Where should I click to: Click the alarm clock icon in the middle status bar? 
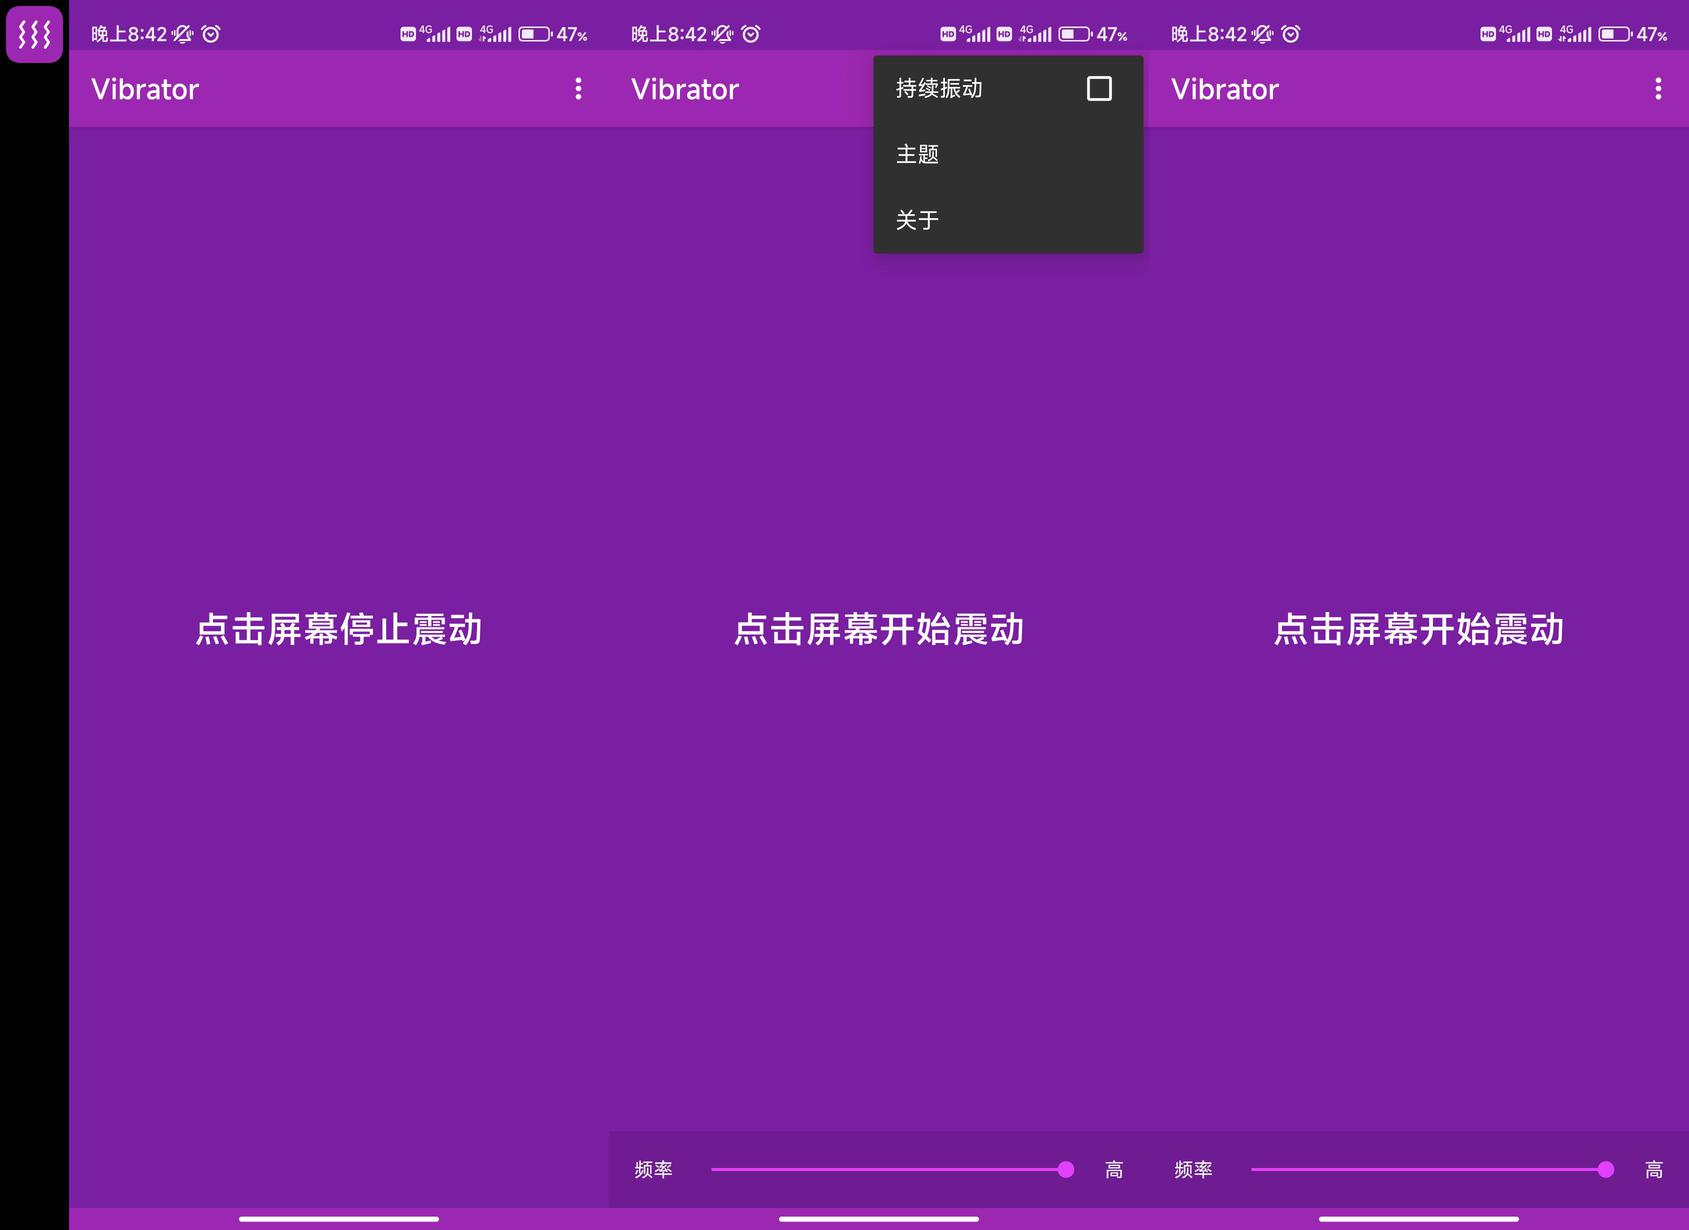pos(751,34)
